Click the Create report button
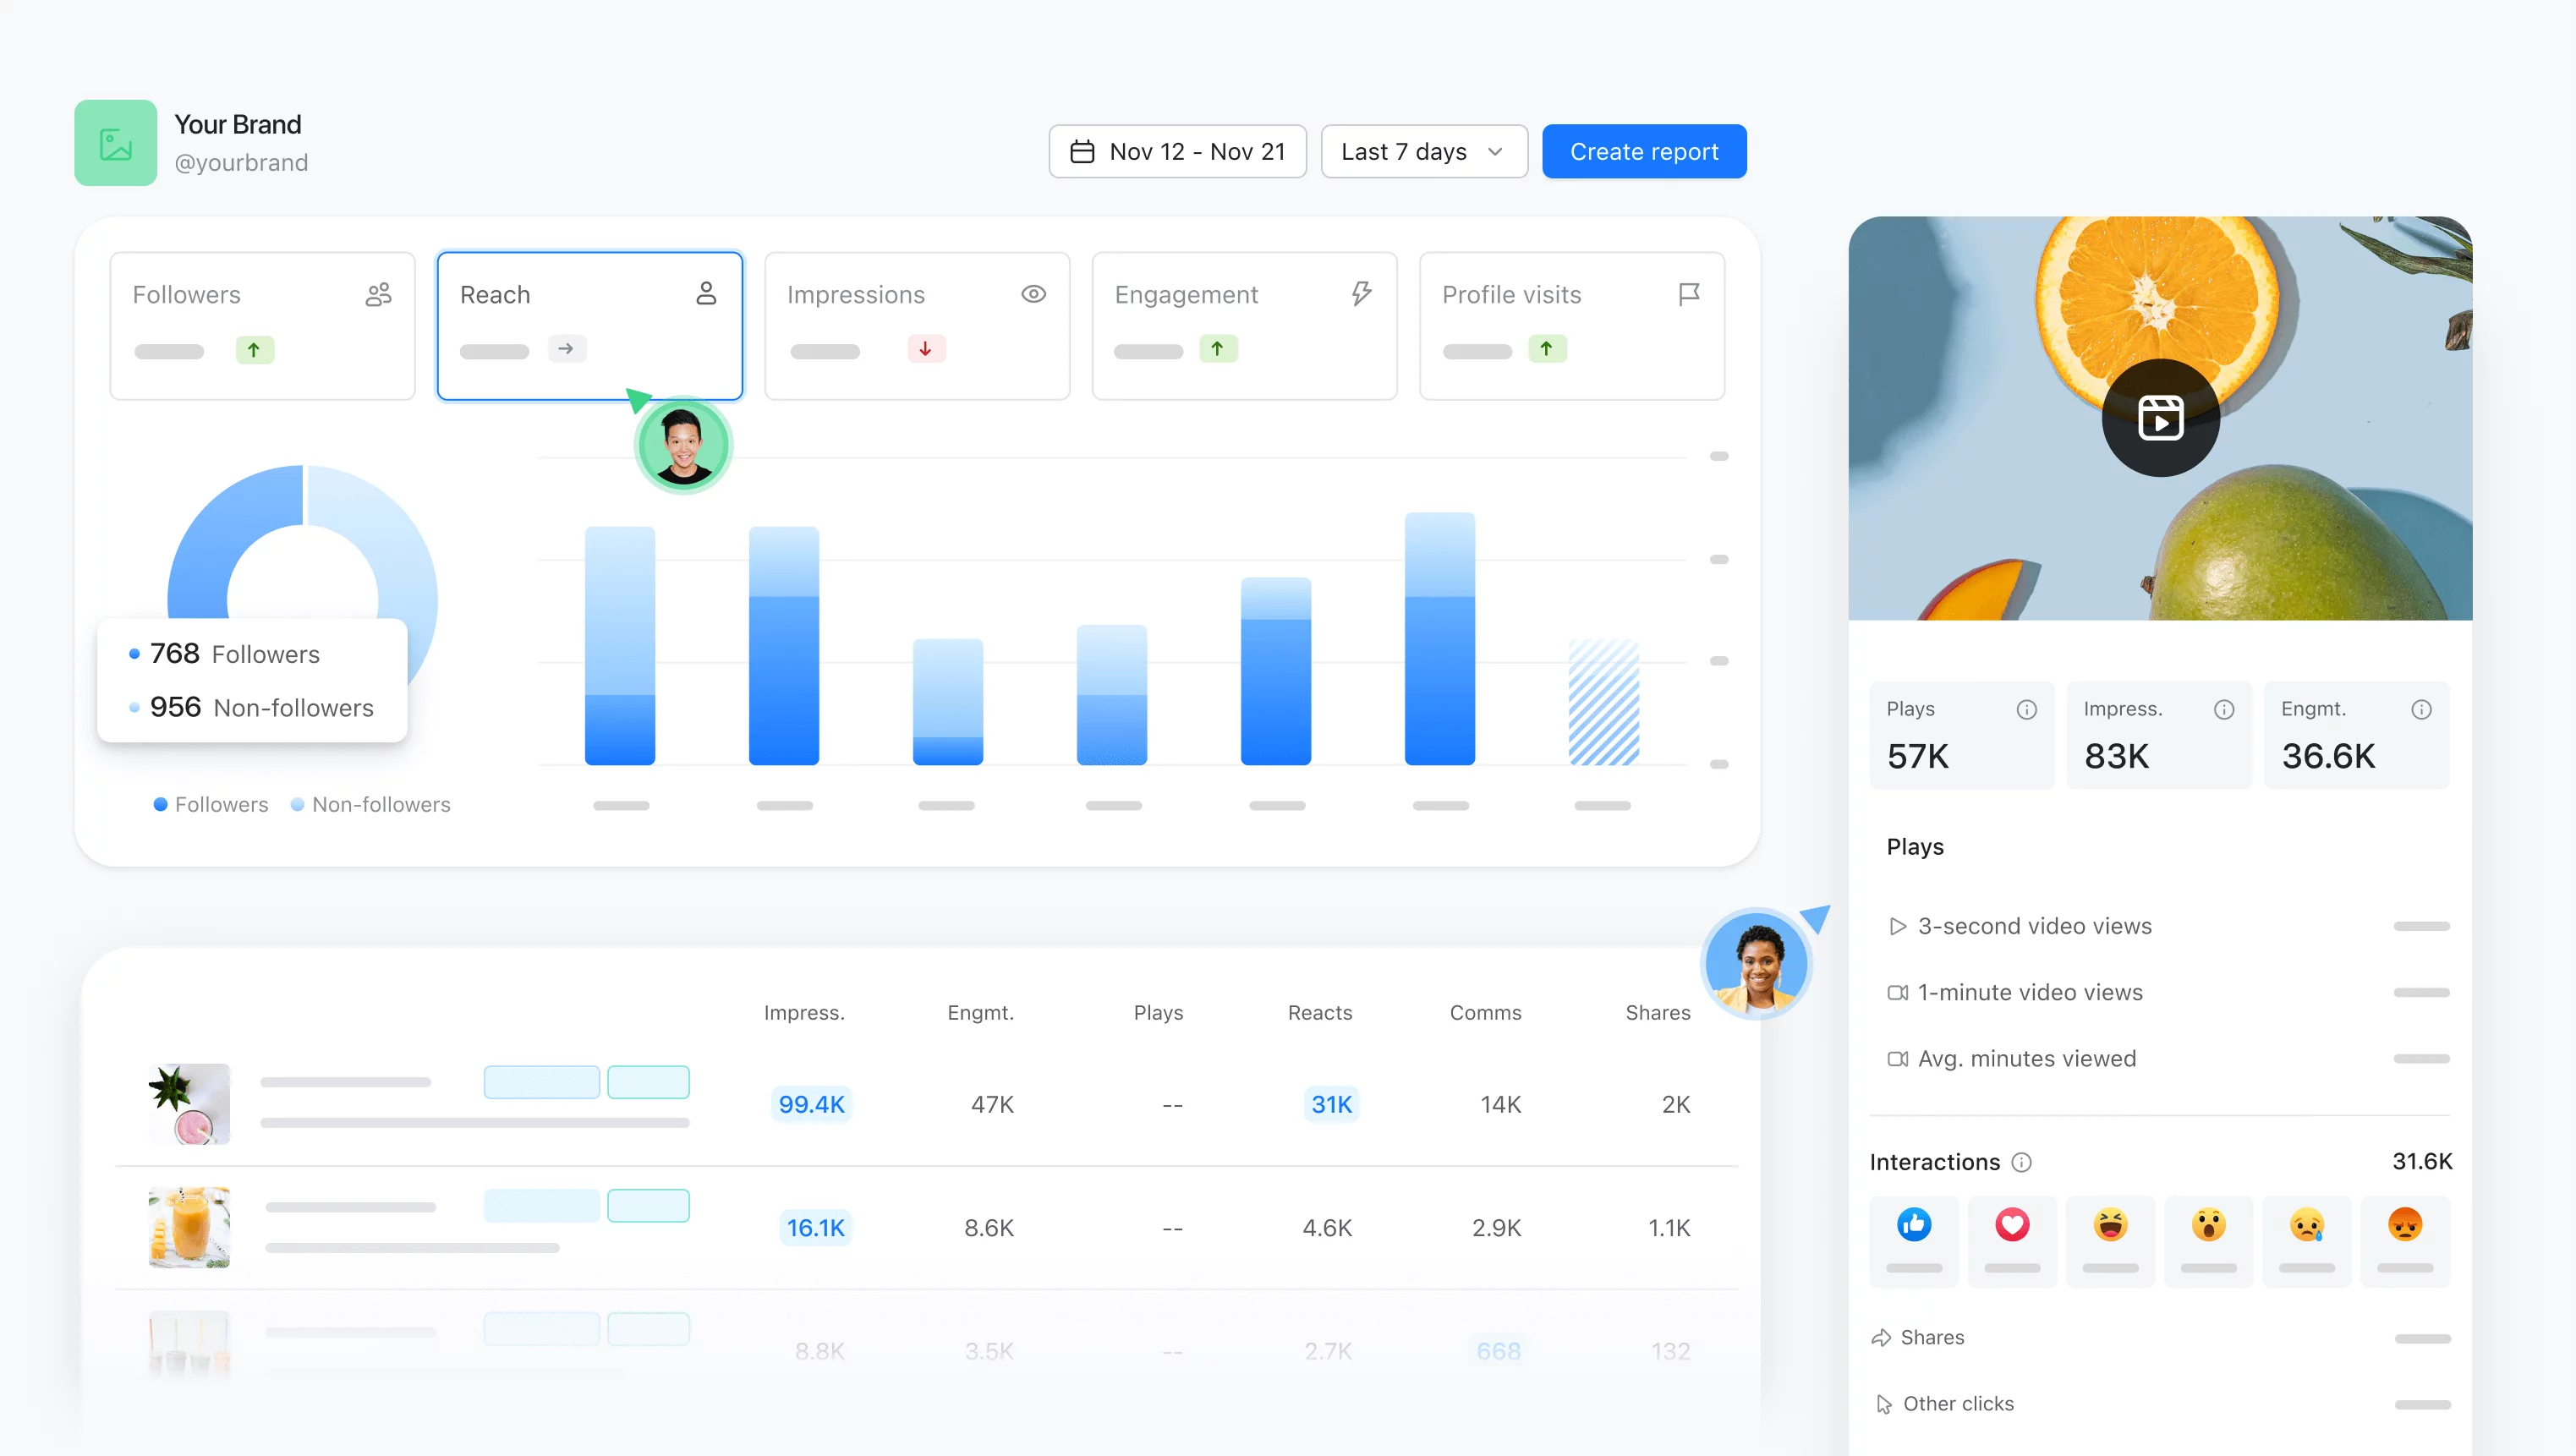The width and height of the screenshot is (2576, 1456). pyautogui.click(x=1643, y=151)
